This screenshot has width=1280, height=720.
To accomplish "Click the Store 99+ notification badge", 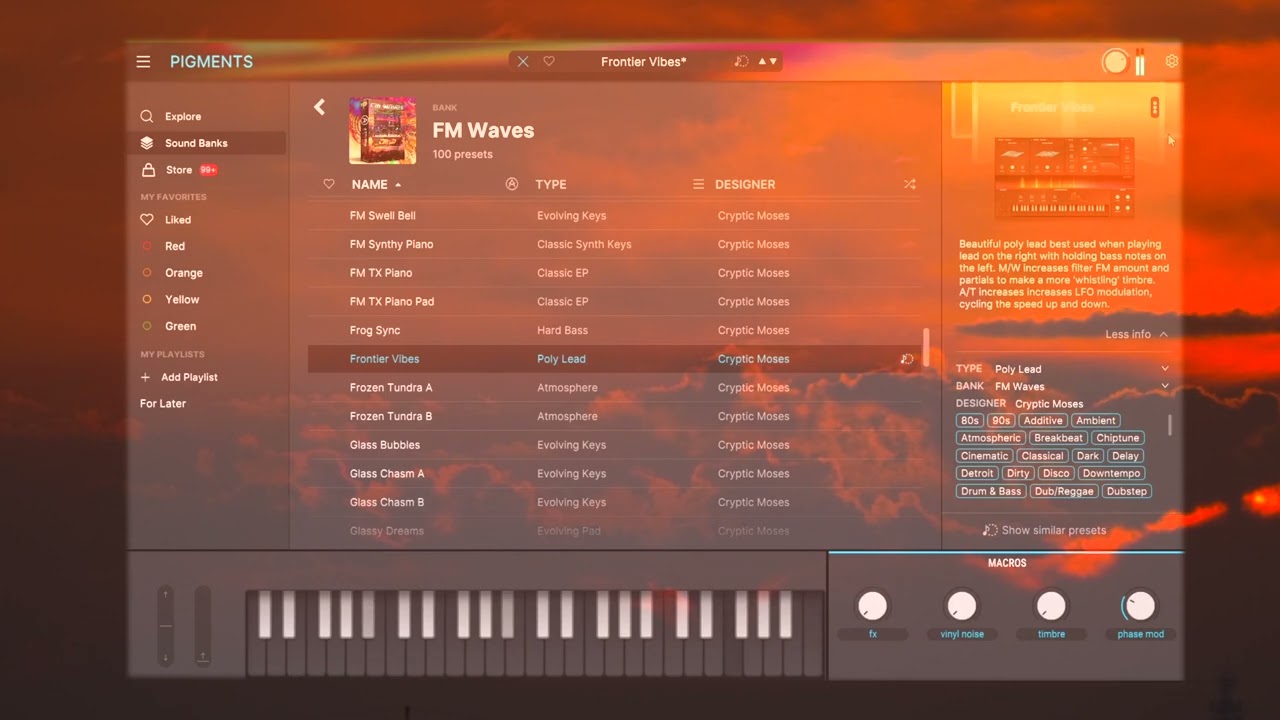I will pyautogui.click(x=208, y=170).
